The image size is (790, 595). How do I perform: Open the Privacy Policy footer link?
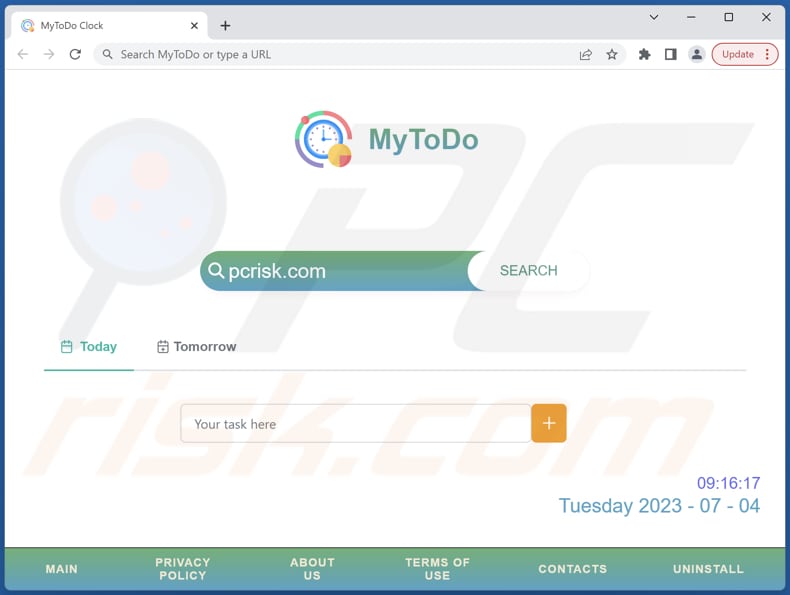pos(183,569)
